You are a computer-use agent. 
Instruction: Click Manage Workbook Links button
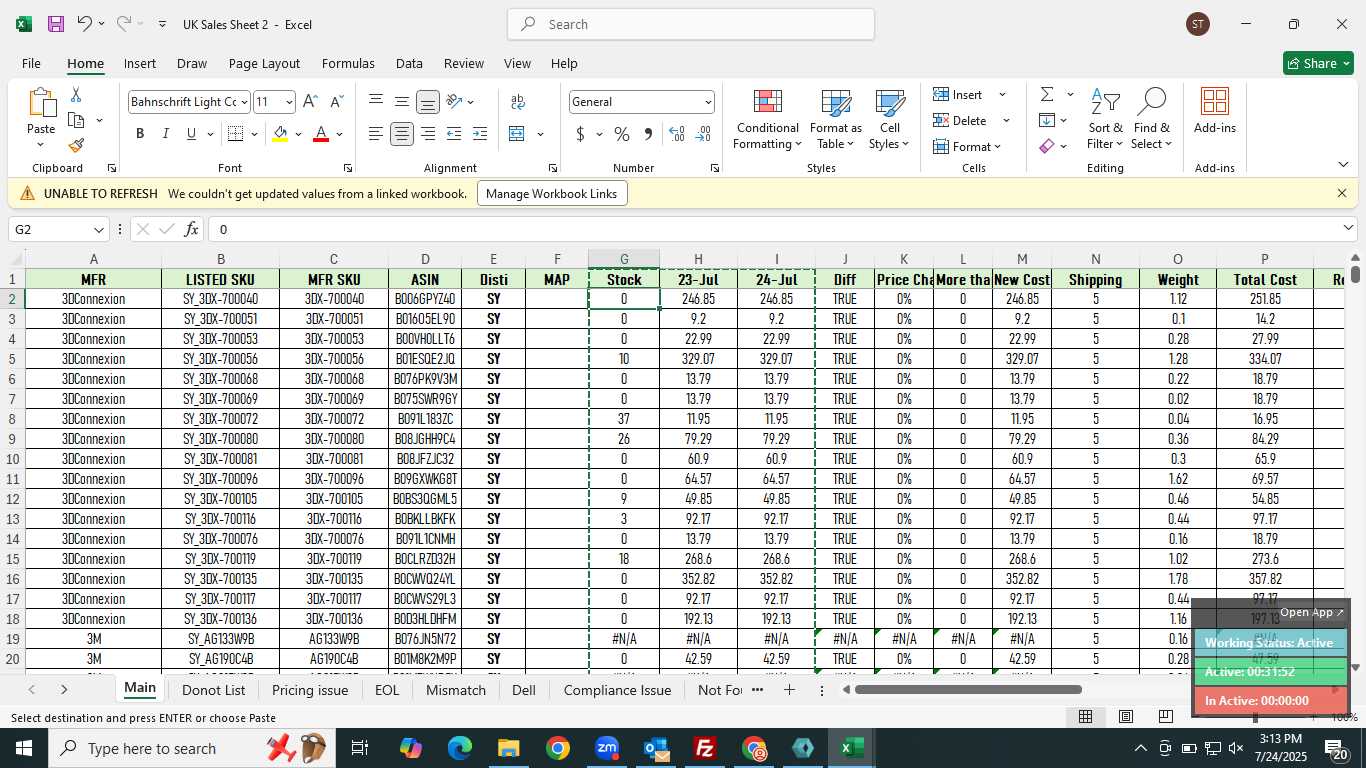[x=552, y=194]
